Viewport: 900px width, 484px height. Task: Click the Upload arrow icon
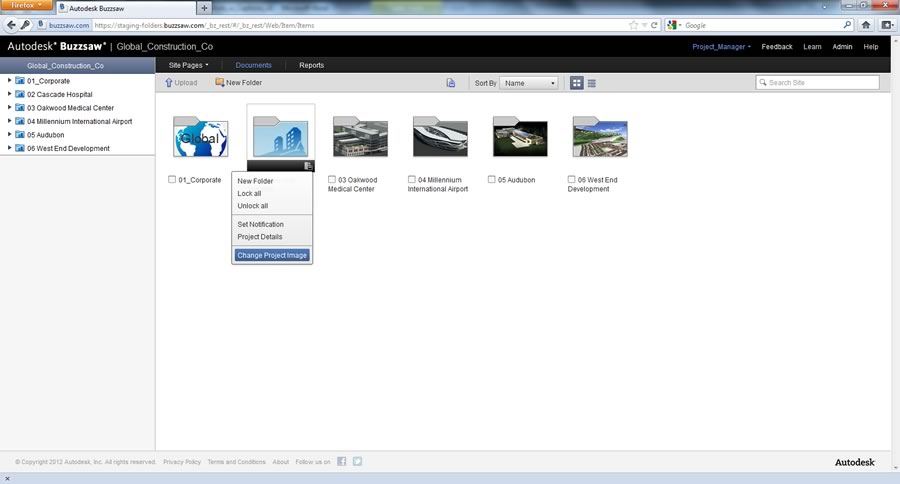(x=169, y=83)
